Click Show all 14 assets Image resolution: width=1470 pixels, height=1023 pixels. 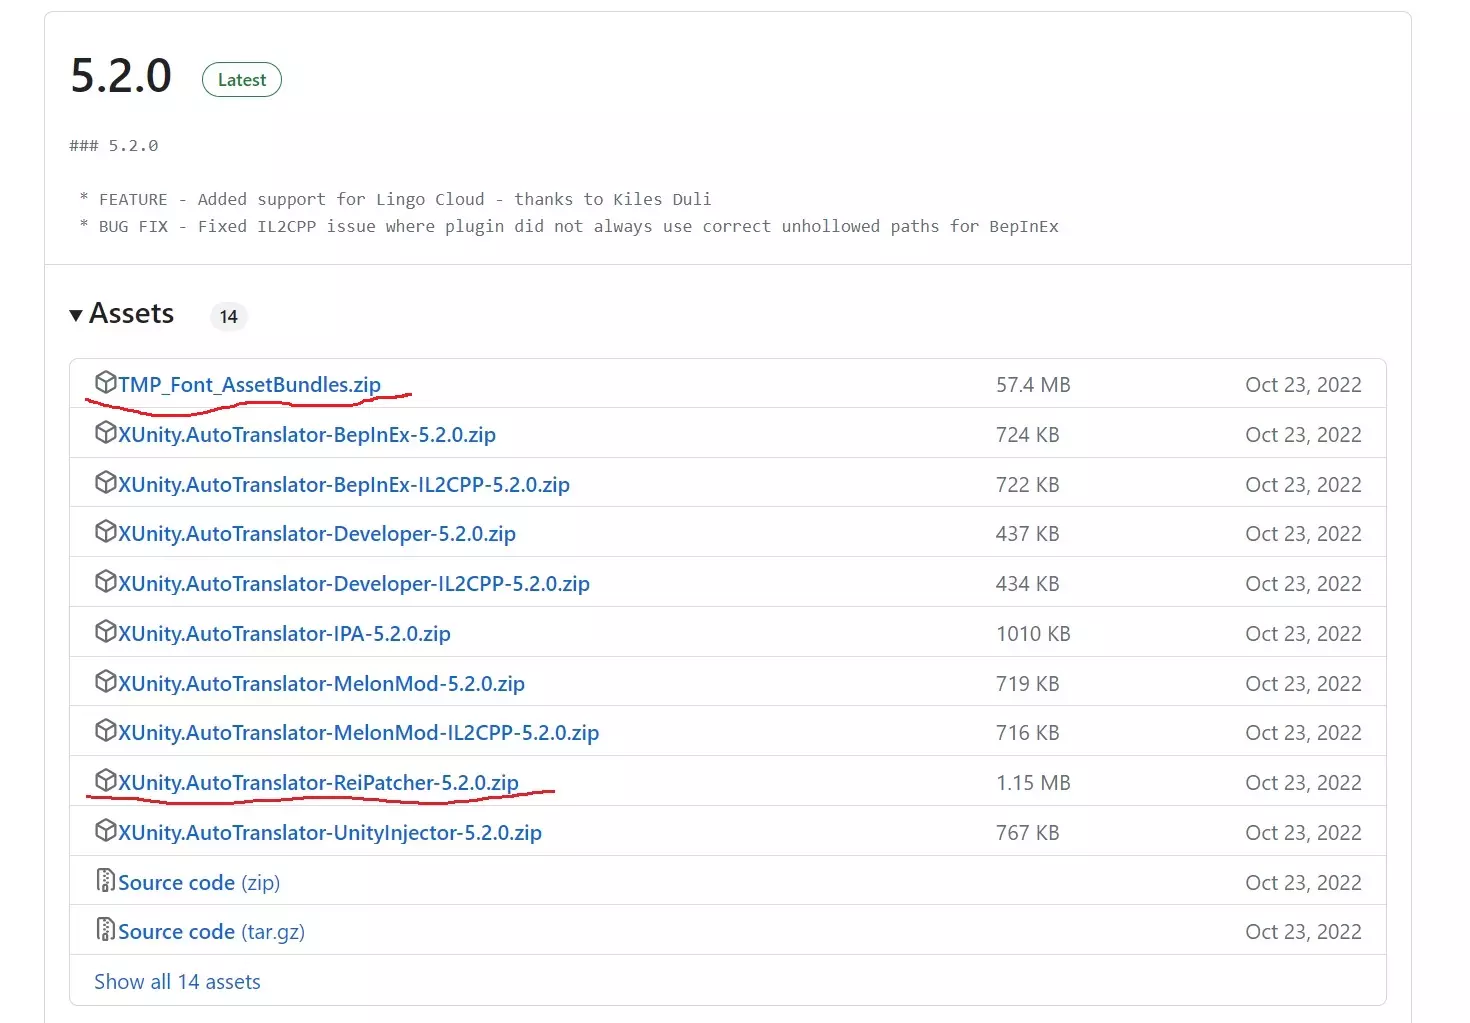[177, 982]
